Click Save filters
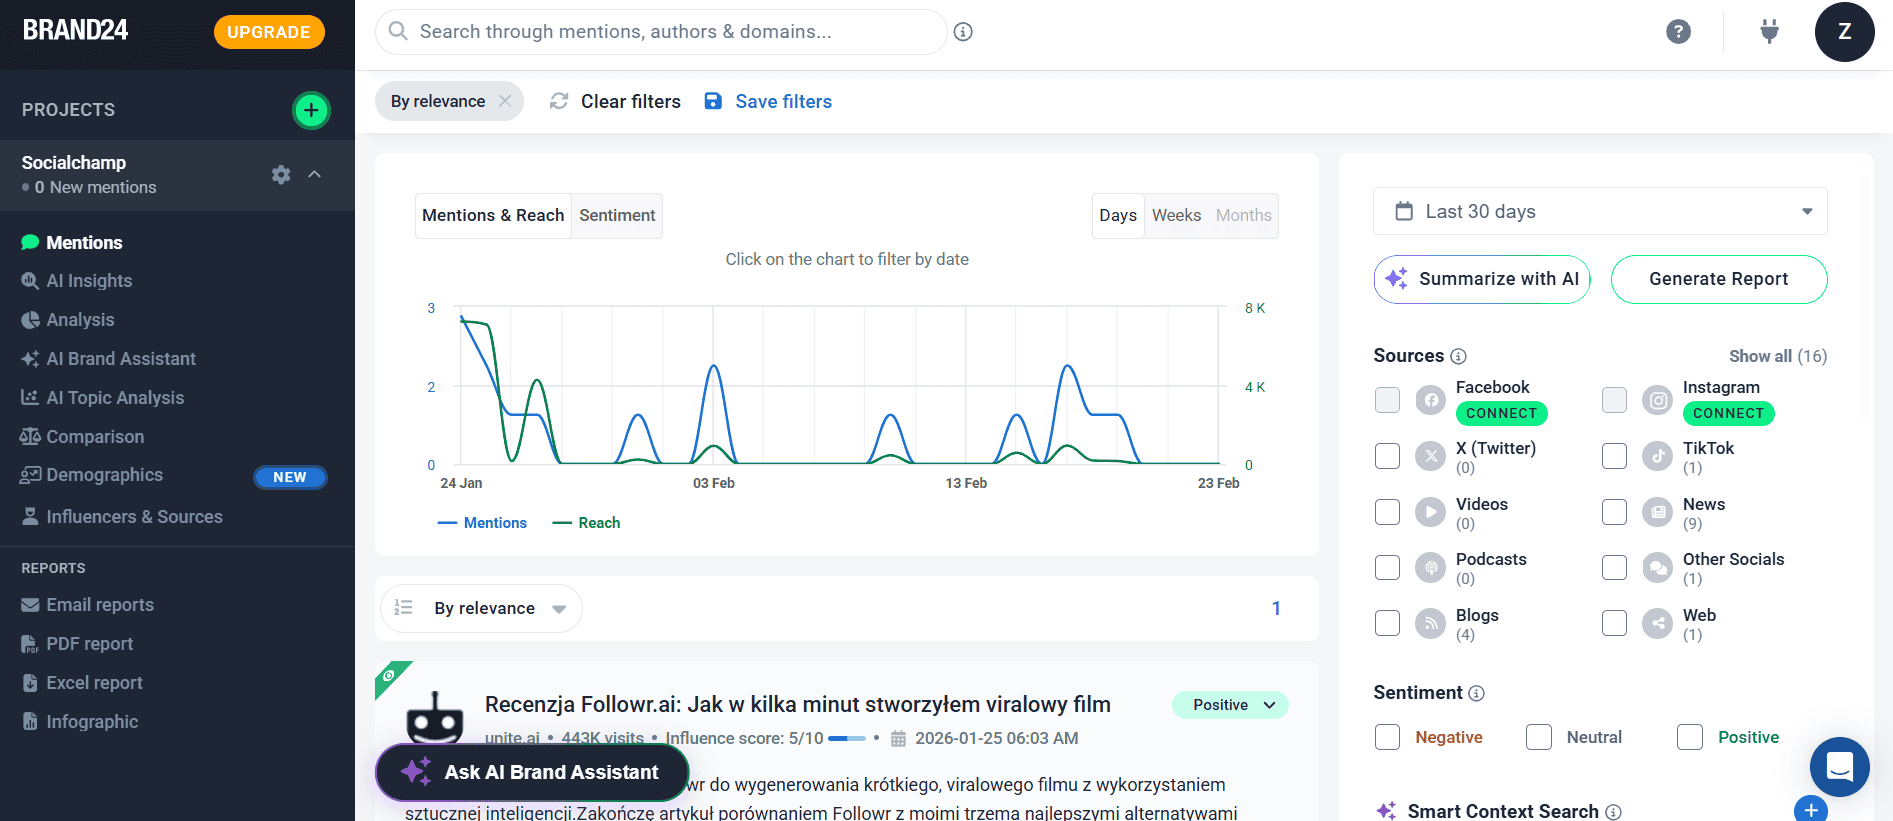 coord(768,101)
